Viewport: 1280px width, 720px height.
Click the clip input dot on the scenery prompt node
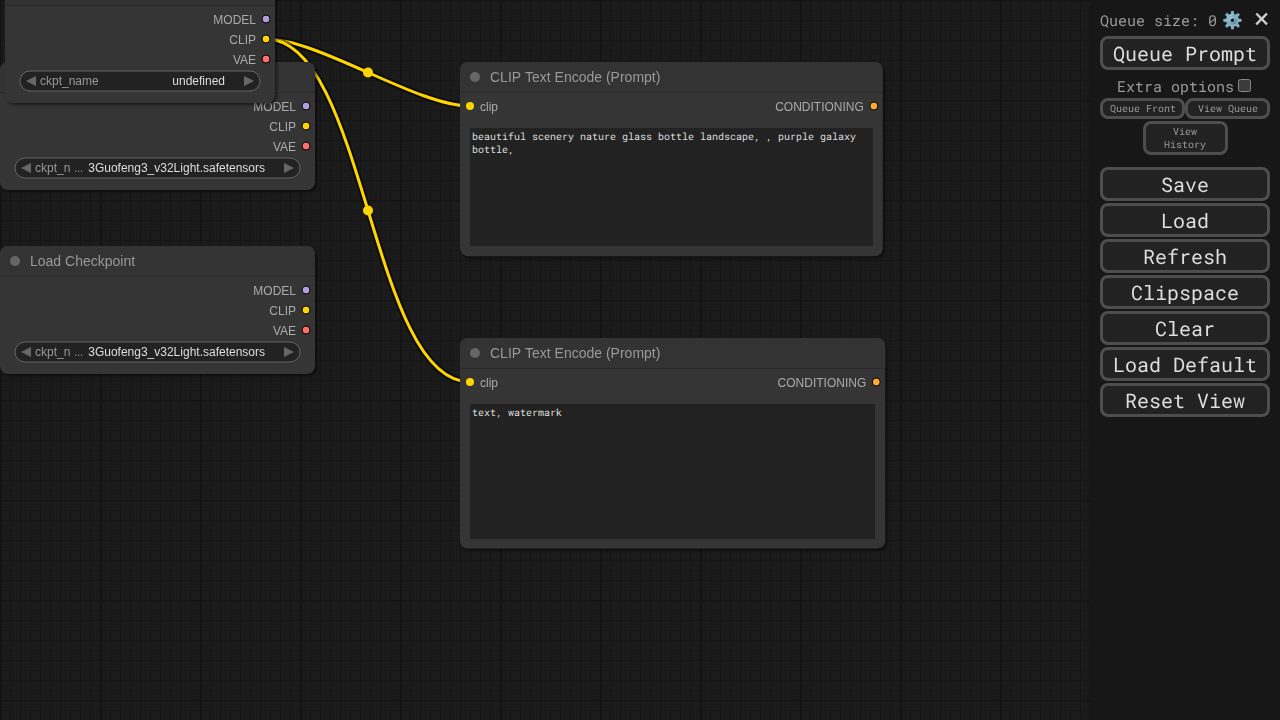(x=470, y=106)
